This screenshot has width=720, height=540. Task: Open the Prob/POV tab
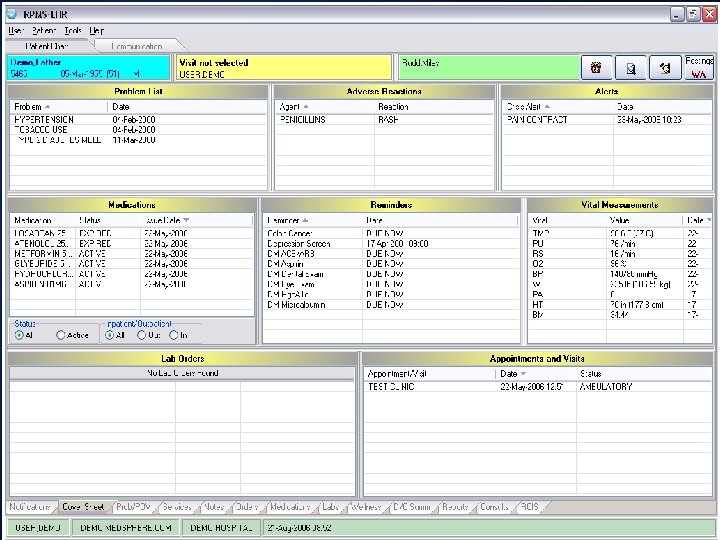pyautogui.click(x=133, y=507)
